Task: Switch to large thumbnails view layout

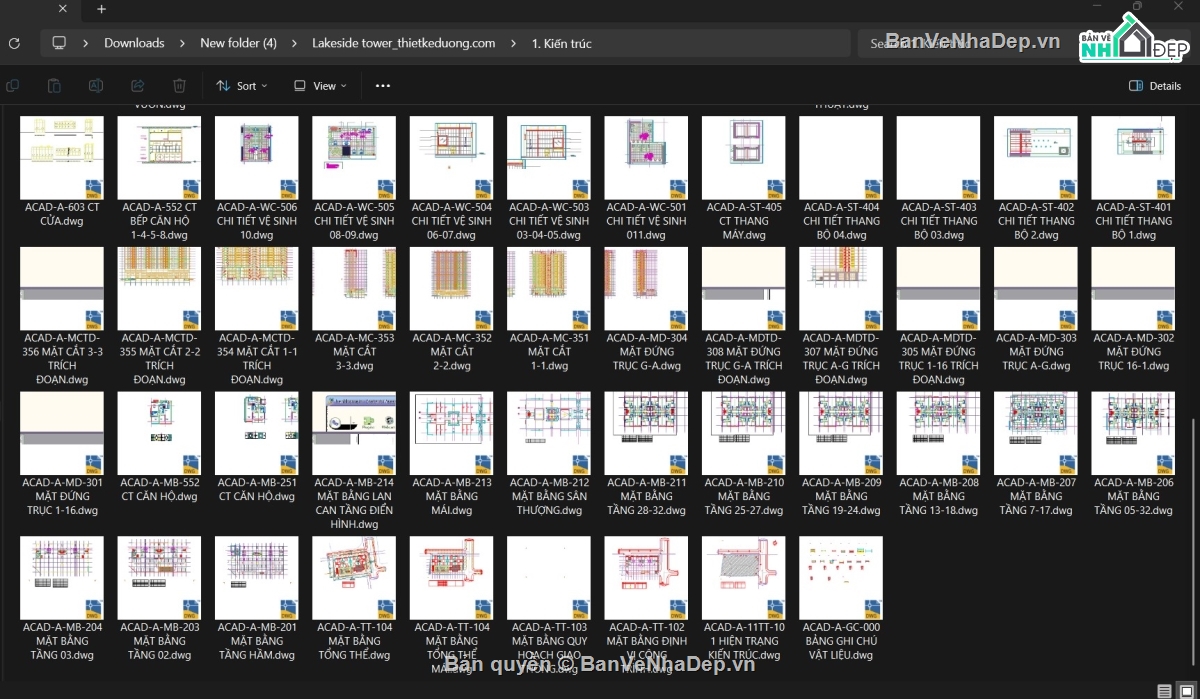Action: tap(1185, 691)
